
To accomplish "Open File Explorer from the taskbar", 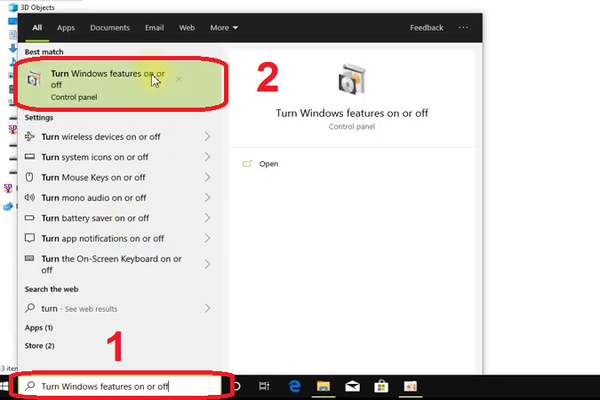I will point(323,386).
